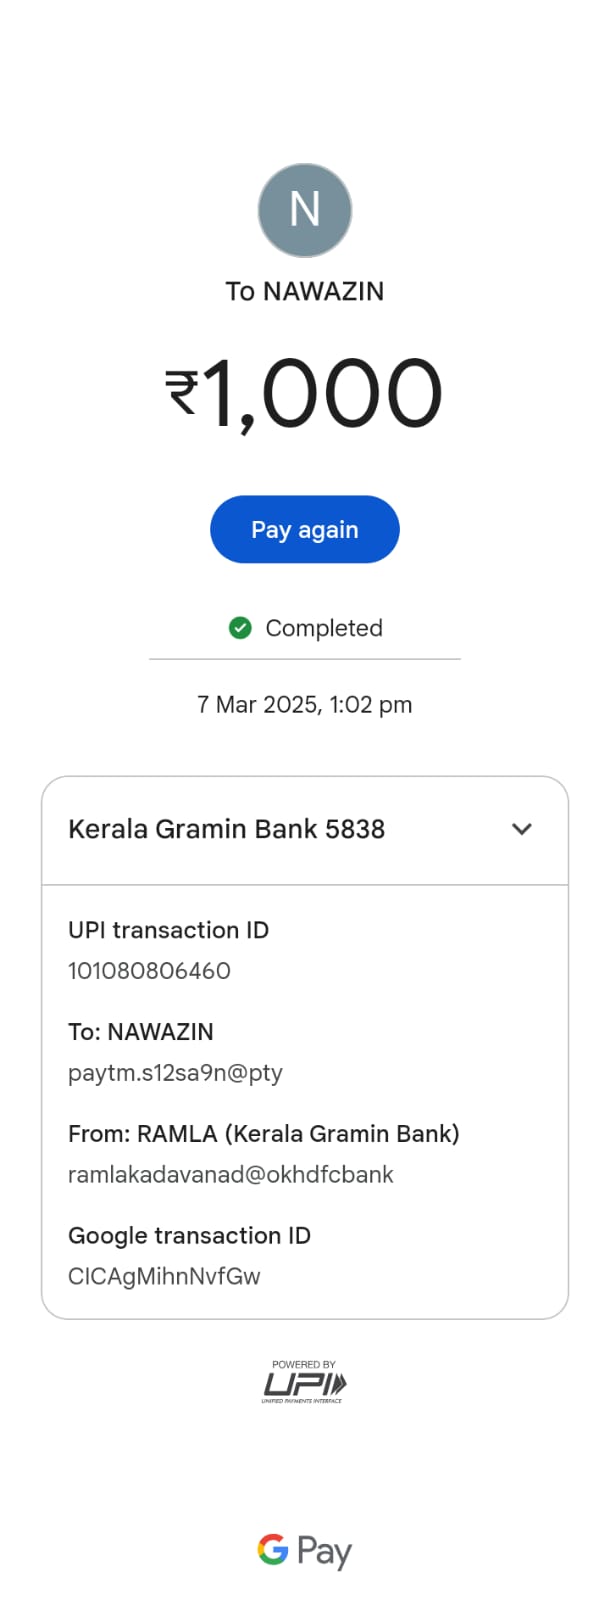Click the "To: NAWAZIN" detail line
Image resolution: width=610 pixels, height=1600 pixels.
pos(141,1032)
